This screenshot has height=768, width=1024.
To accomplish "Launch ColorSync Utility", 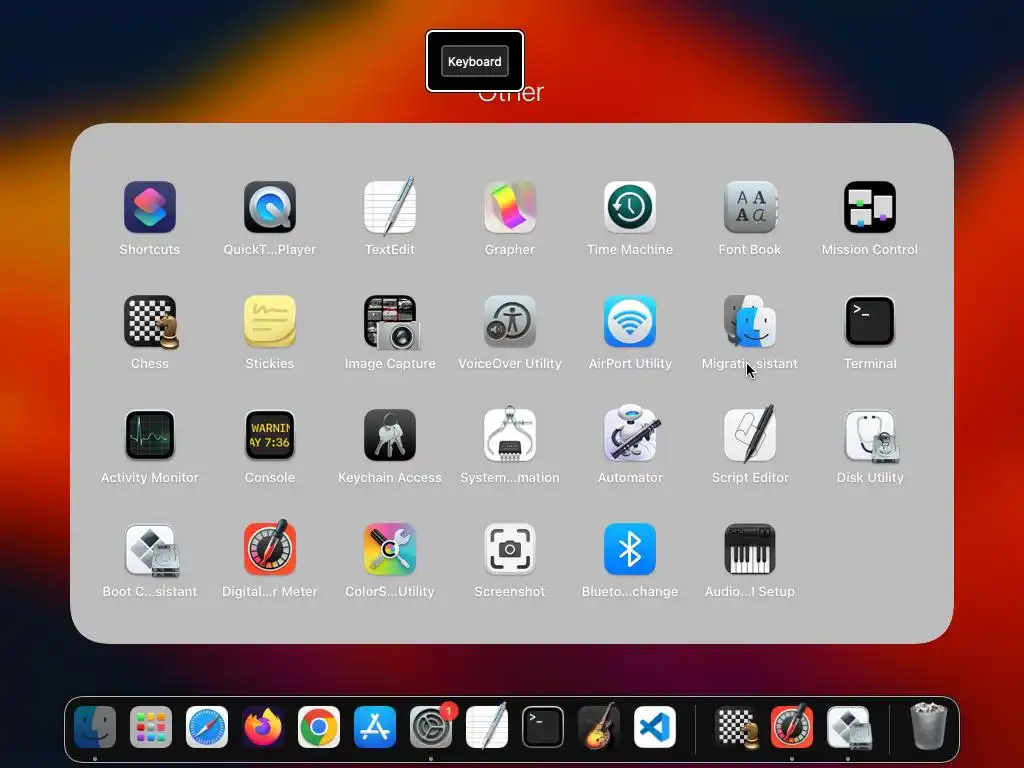I will click(x=390, y=550).
